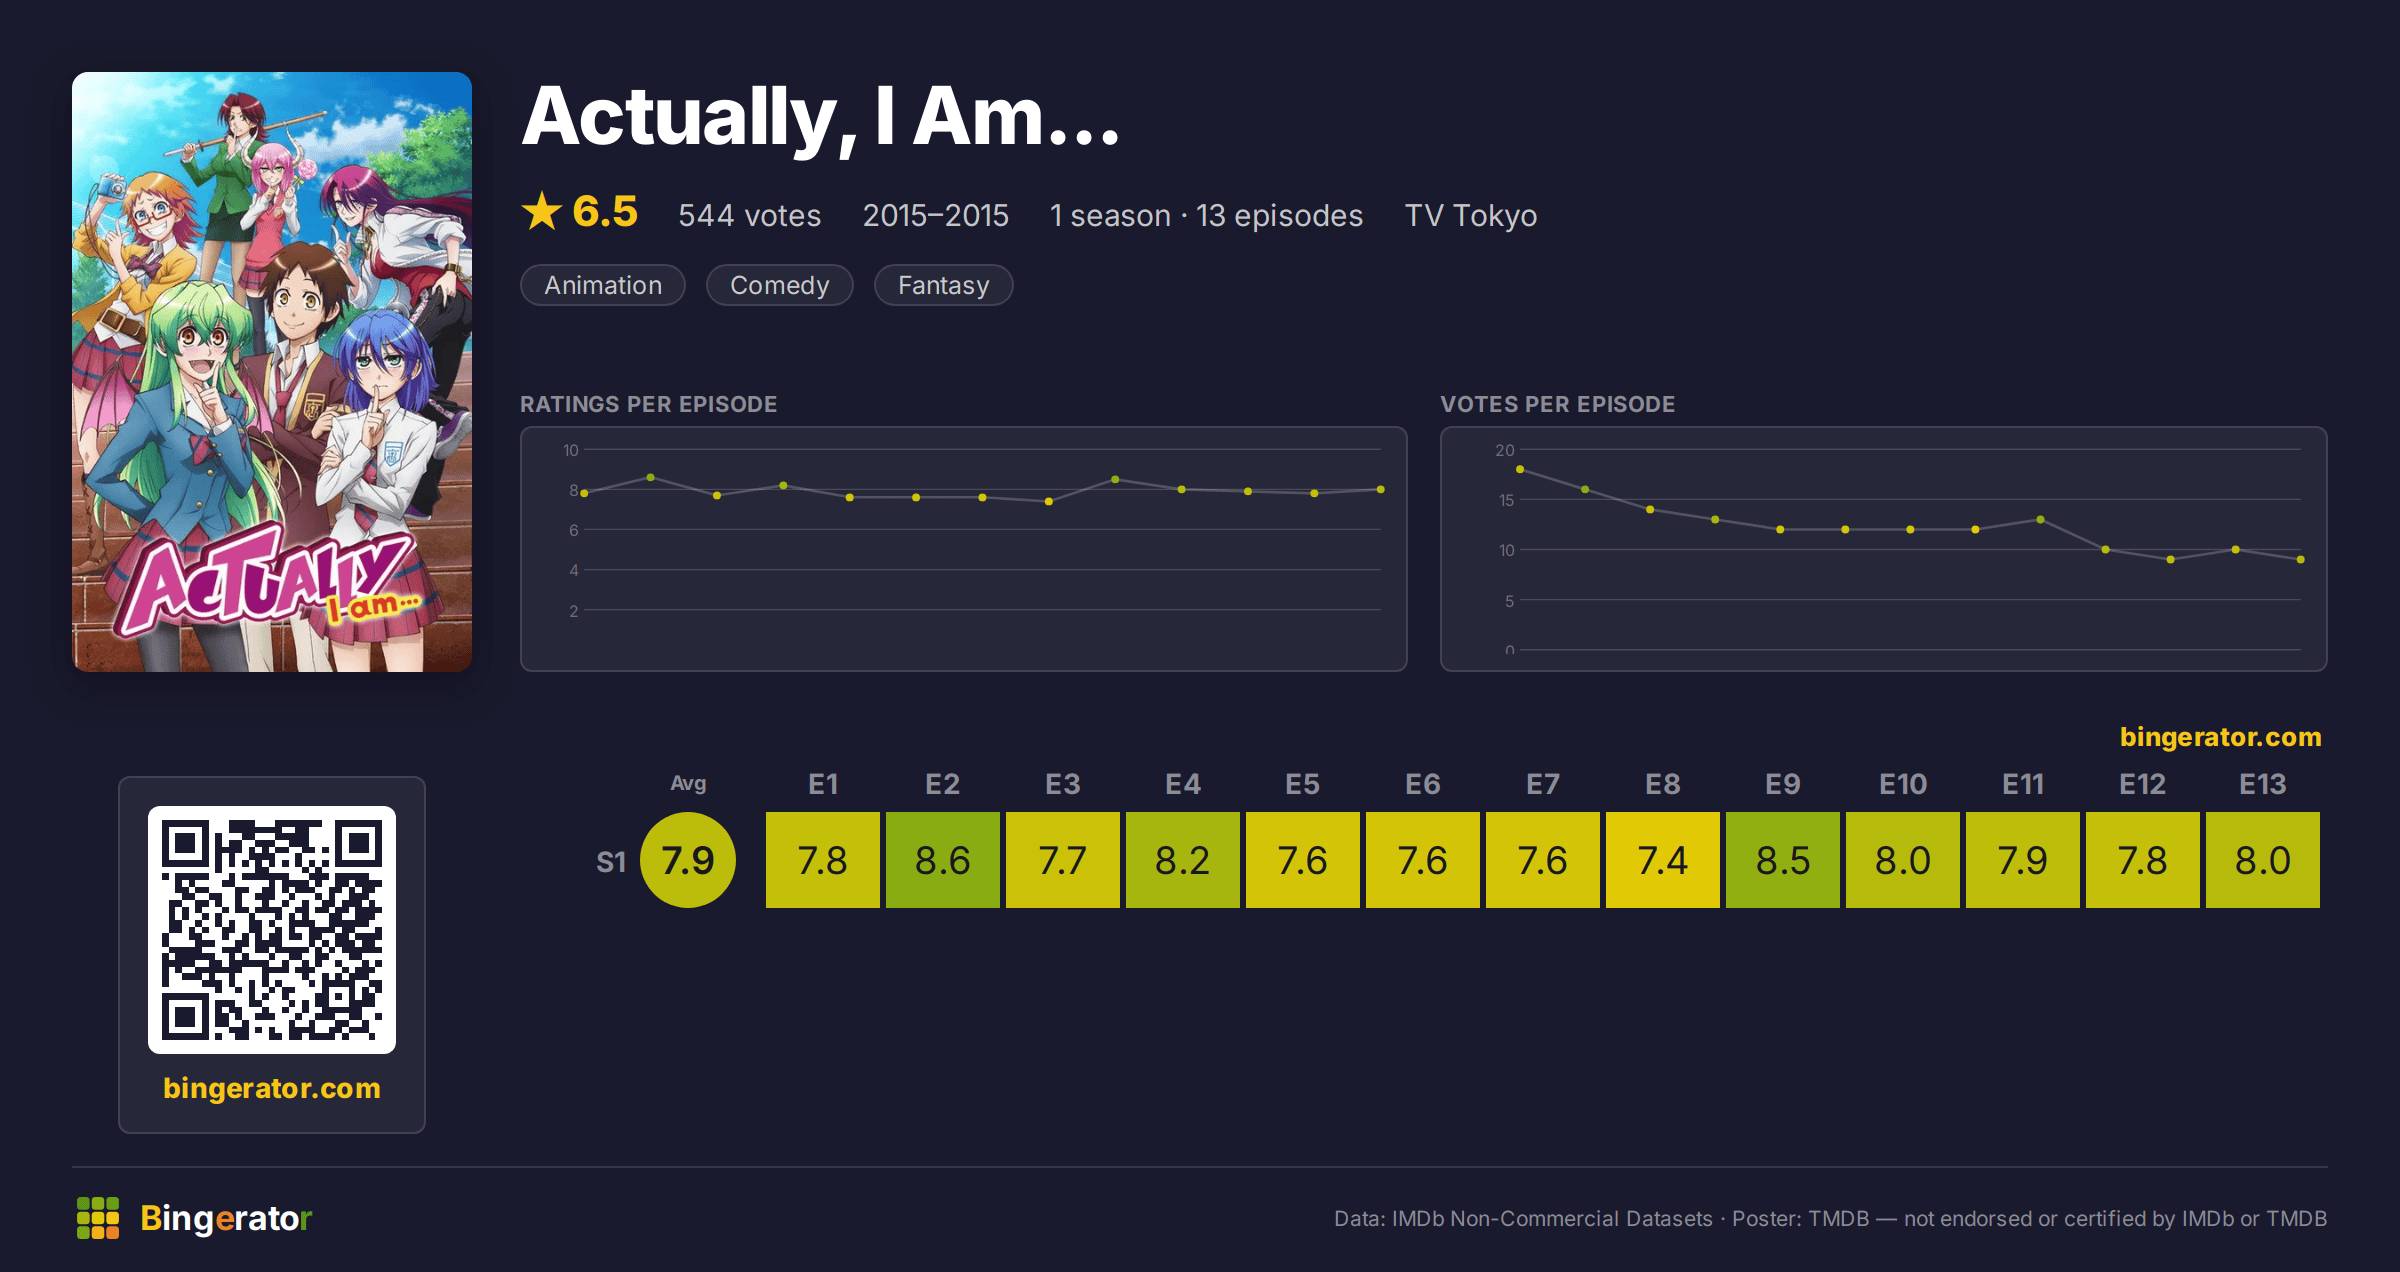Select episode E8 rating tile 7.4
Viewport: 2400px width, 1272px height.
(x=1663, y=860)
